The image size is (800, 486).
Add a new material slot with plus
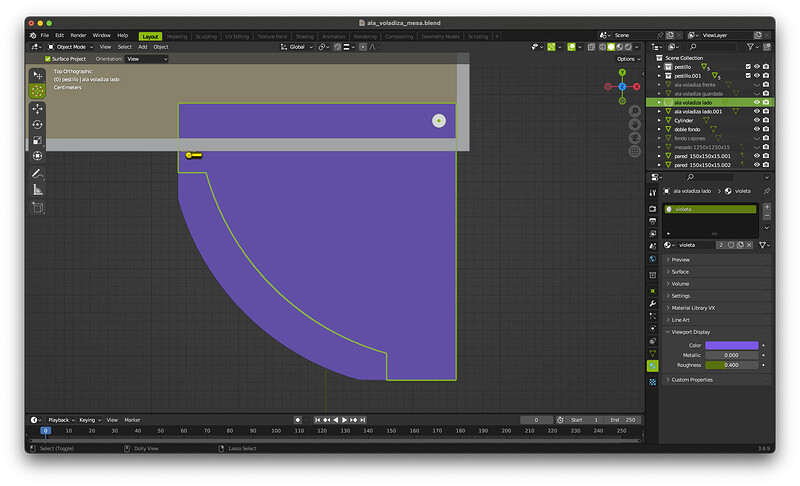[766, 207]
